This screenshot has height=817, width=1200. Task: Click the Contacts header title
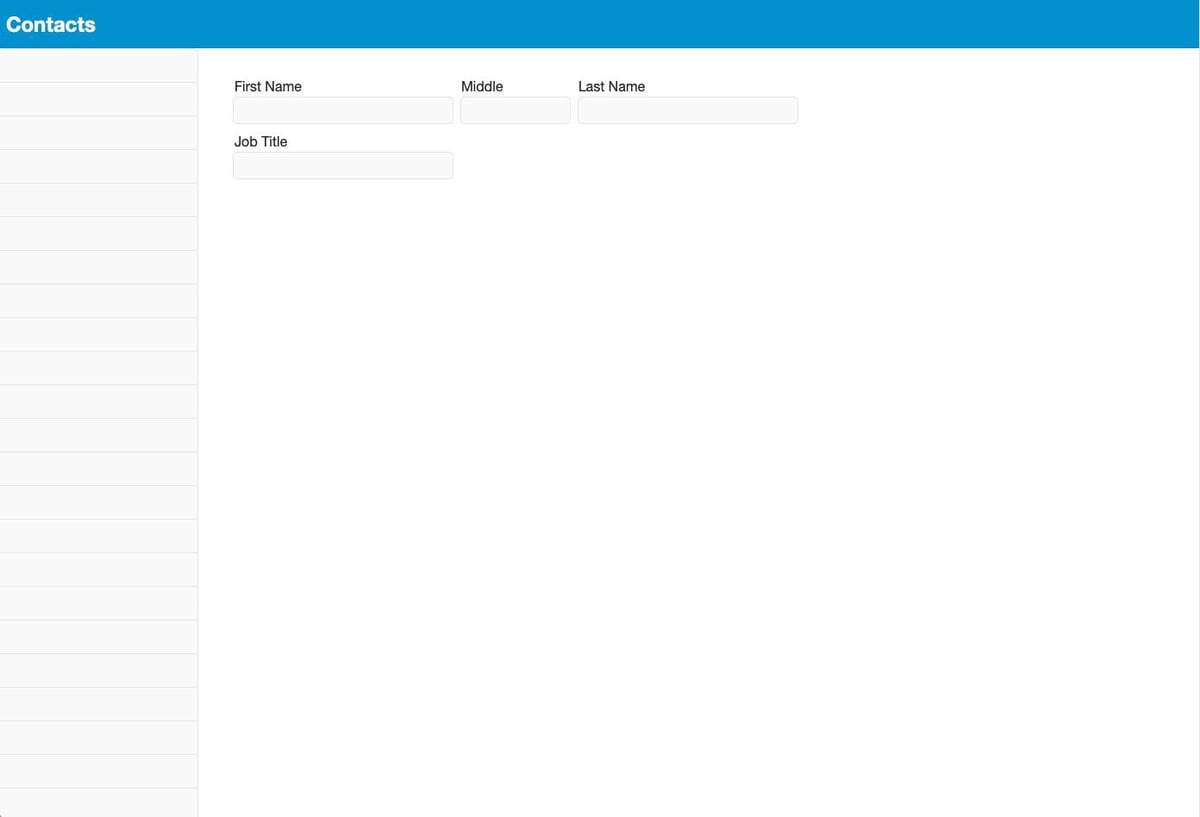[50, 24]
